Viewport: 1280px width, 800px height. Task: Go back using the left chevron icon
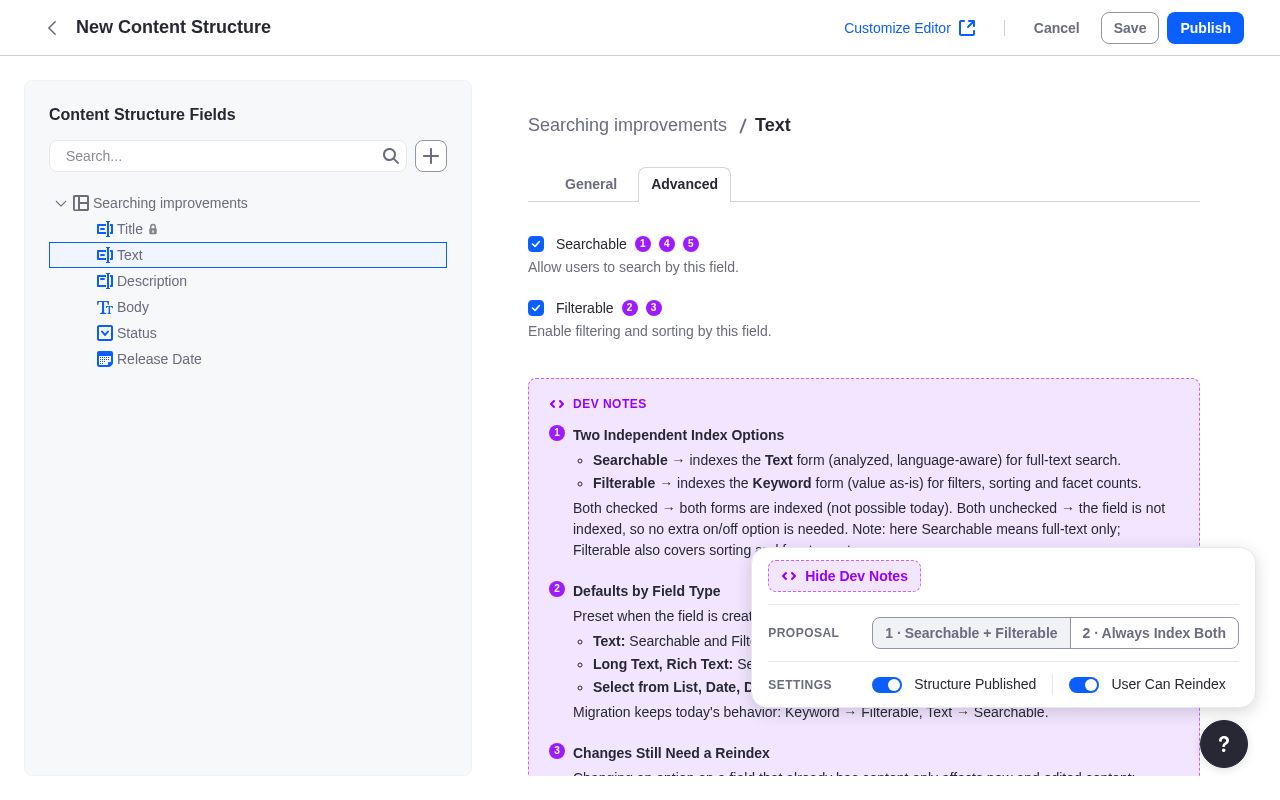[x=52, y=28]
